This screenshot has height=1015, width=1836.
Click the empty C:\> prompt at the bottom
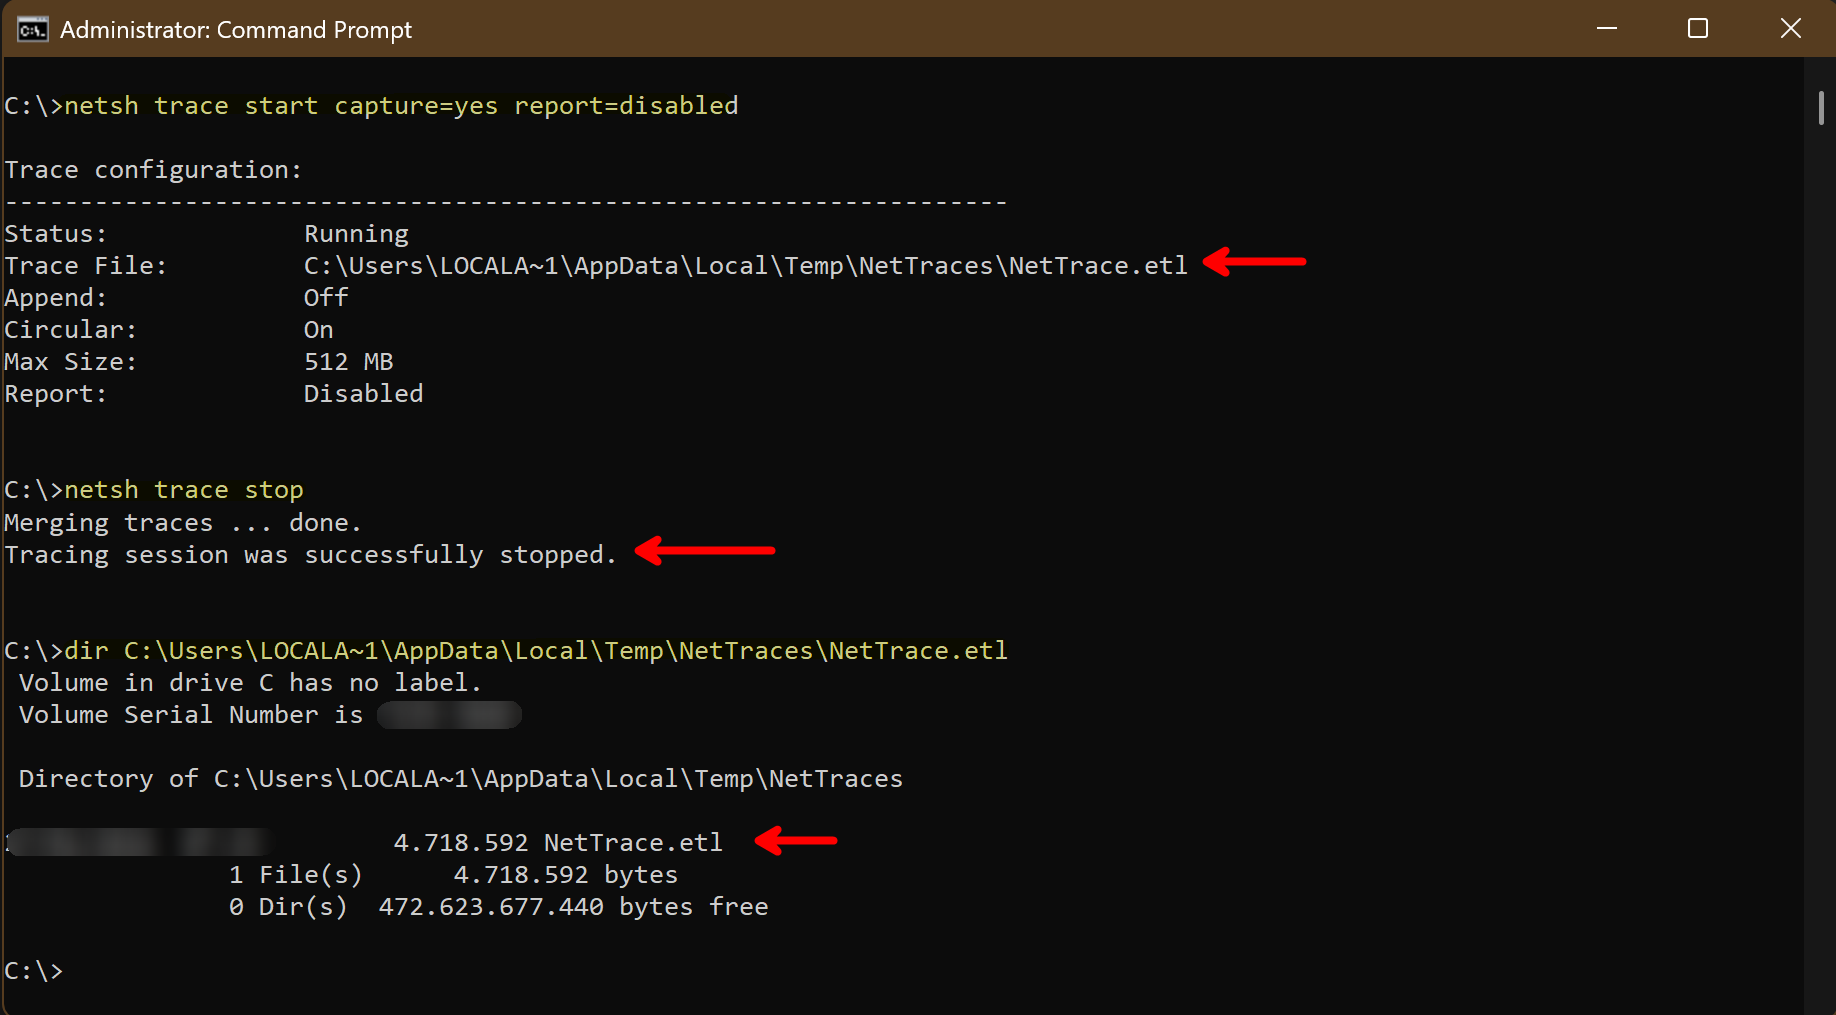point(34,971)
